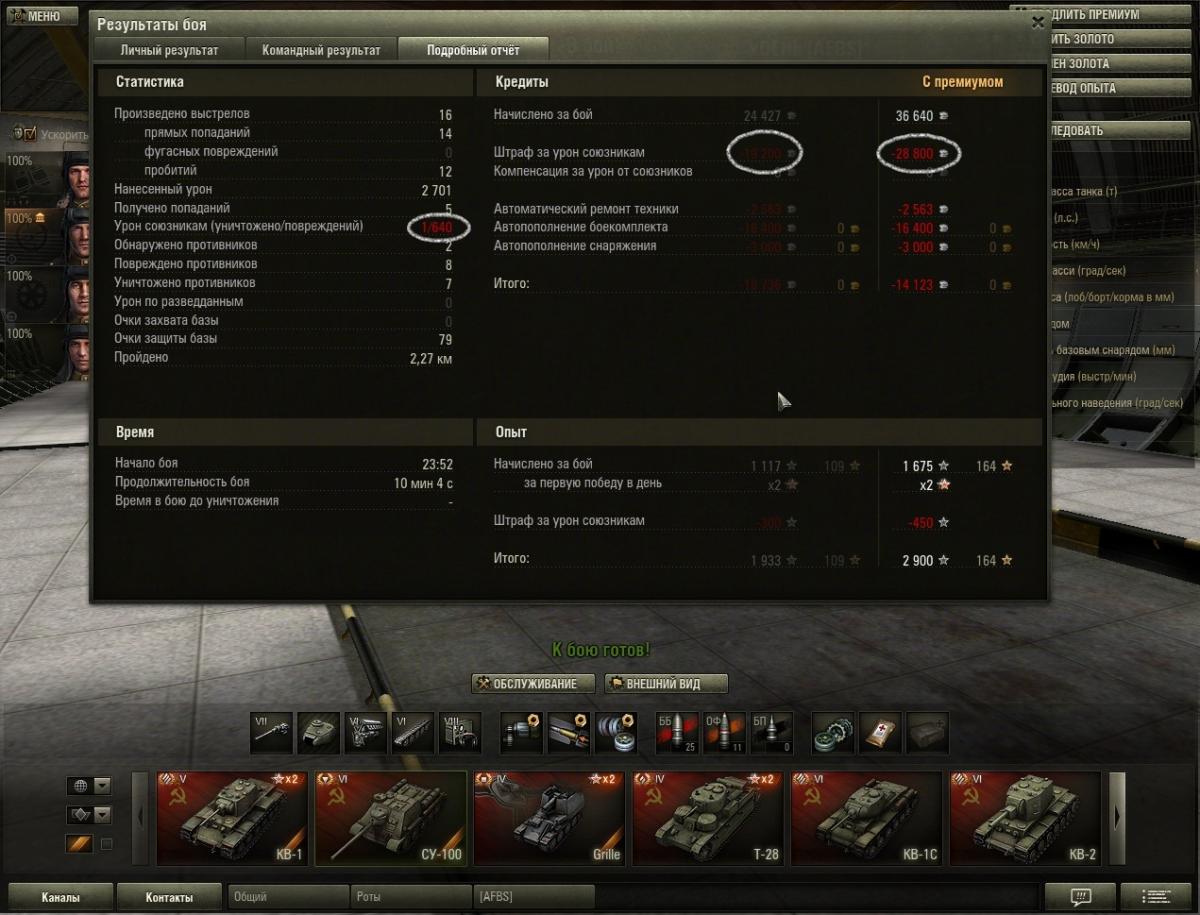Open the radio module slot (tier VIII)
The height and width of the screenshot is (915, 1200).
(x=460, y=732)
